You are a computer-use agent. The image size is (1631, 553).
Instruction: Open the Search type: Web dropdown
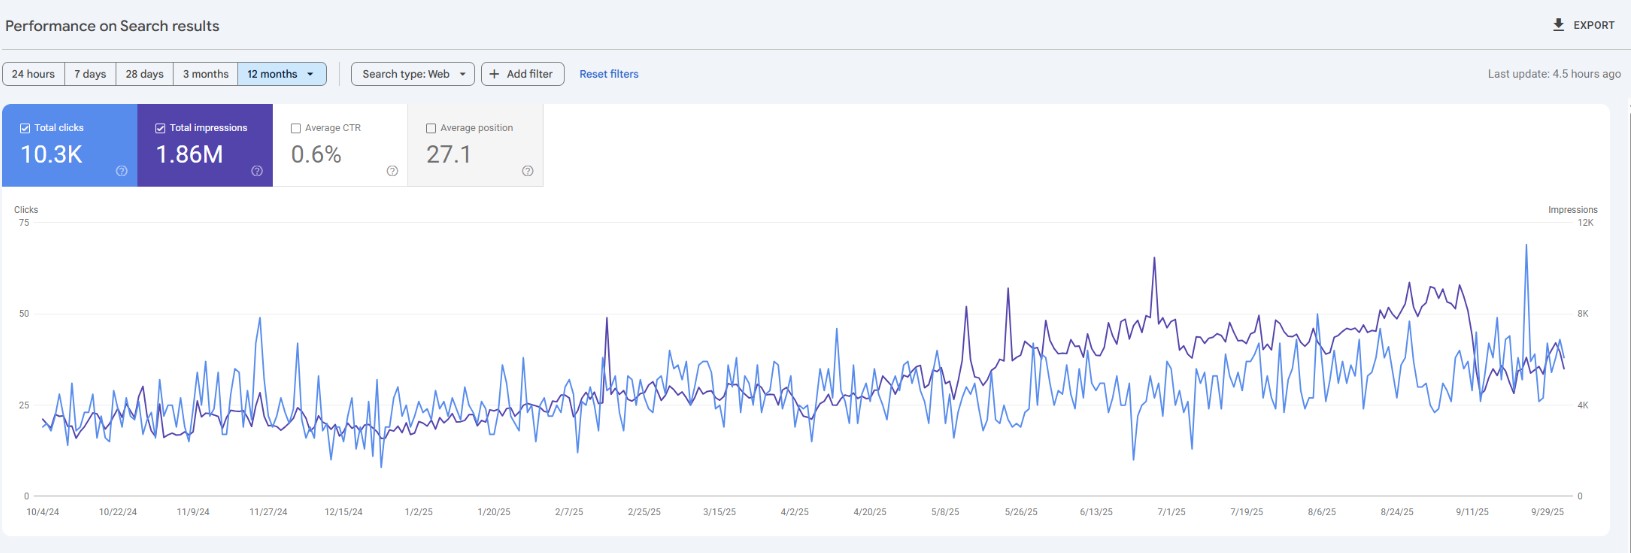point(414,74)
